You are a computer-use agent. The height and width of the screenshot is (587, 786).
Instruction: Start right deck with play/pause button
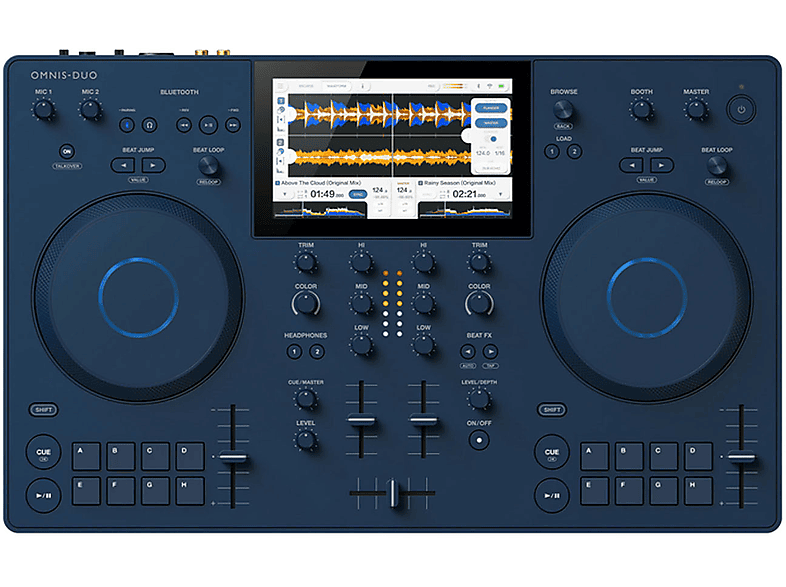pyautogui.click(x=552, y=495)
